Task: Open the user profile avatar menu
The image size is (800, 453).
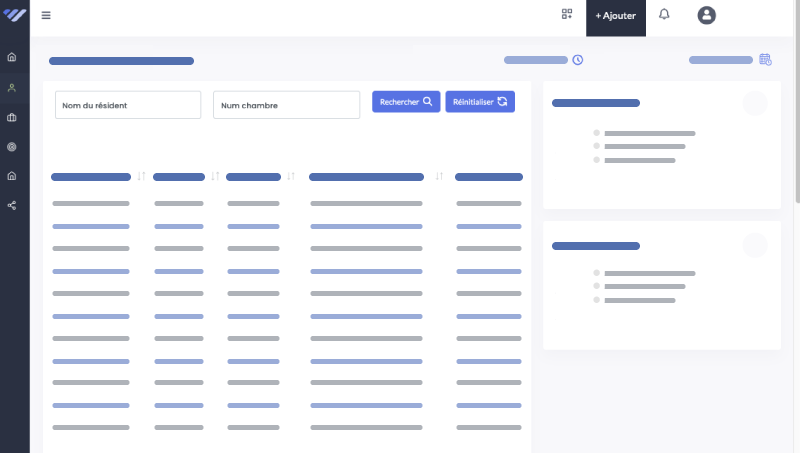Action: coord(707,15)
